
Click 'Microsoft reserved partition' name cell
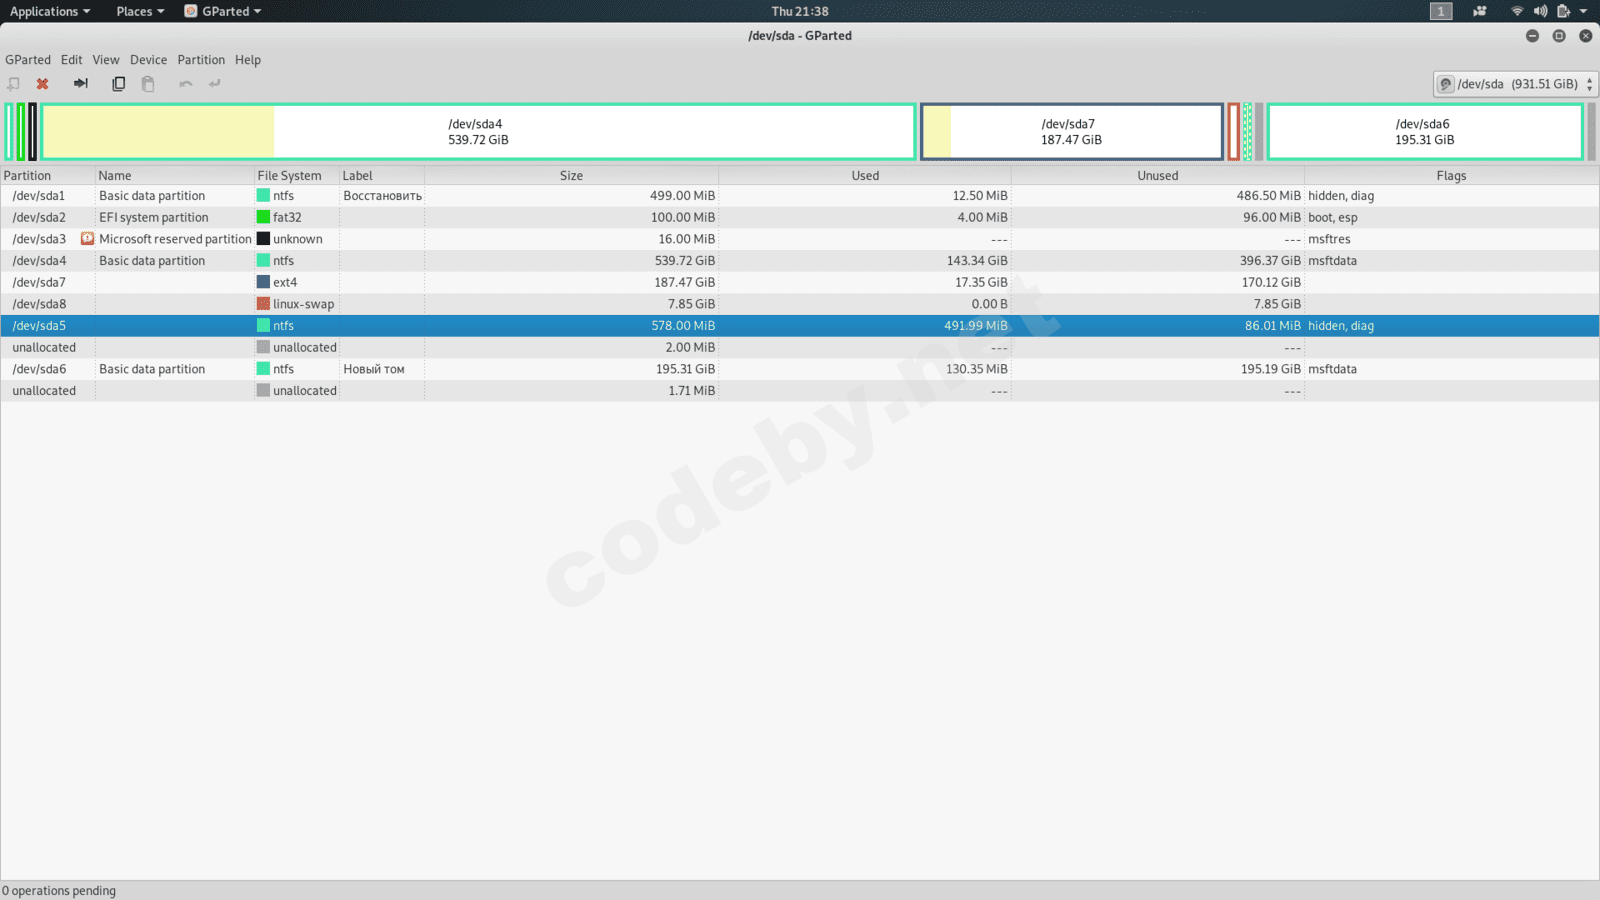[x=175, y=239]
